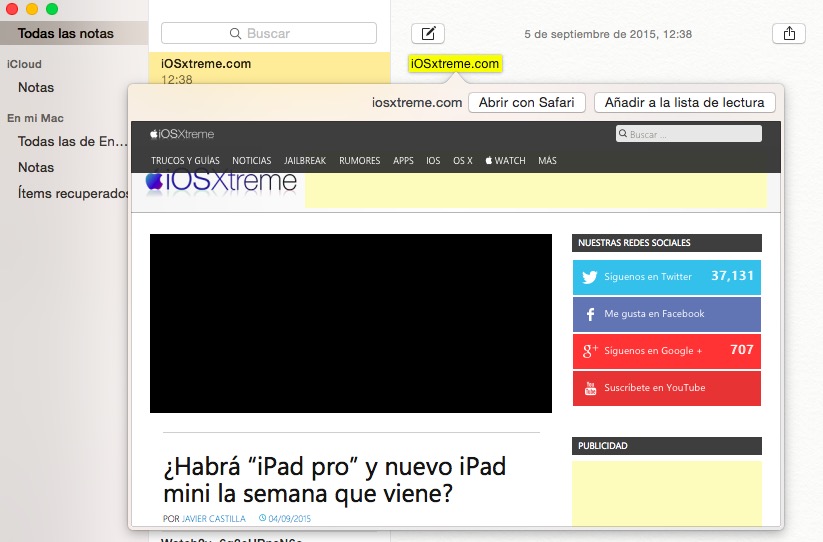Click the Google+ icon

pyautogui.click(x=590, y=351)
